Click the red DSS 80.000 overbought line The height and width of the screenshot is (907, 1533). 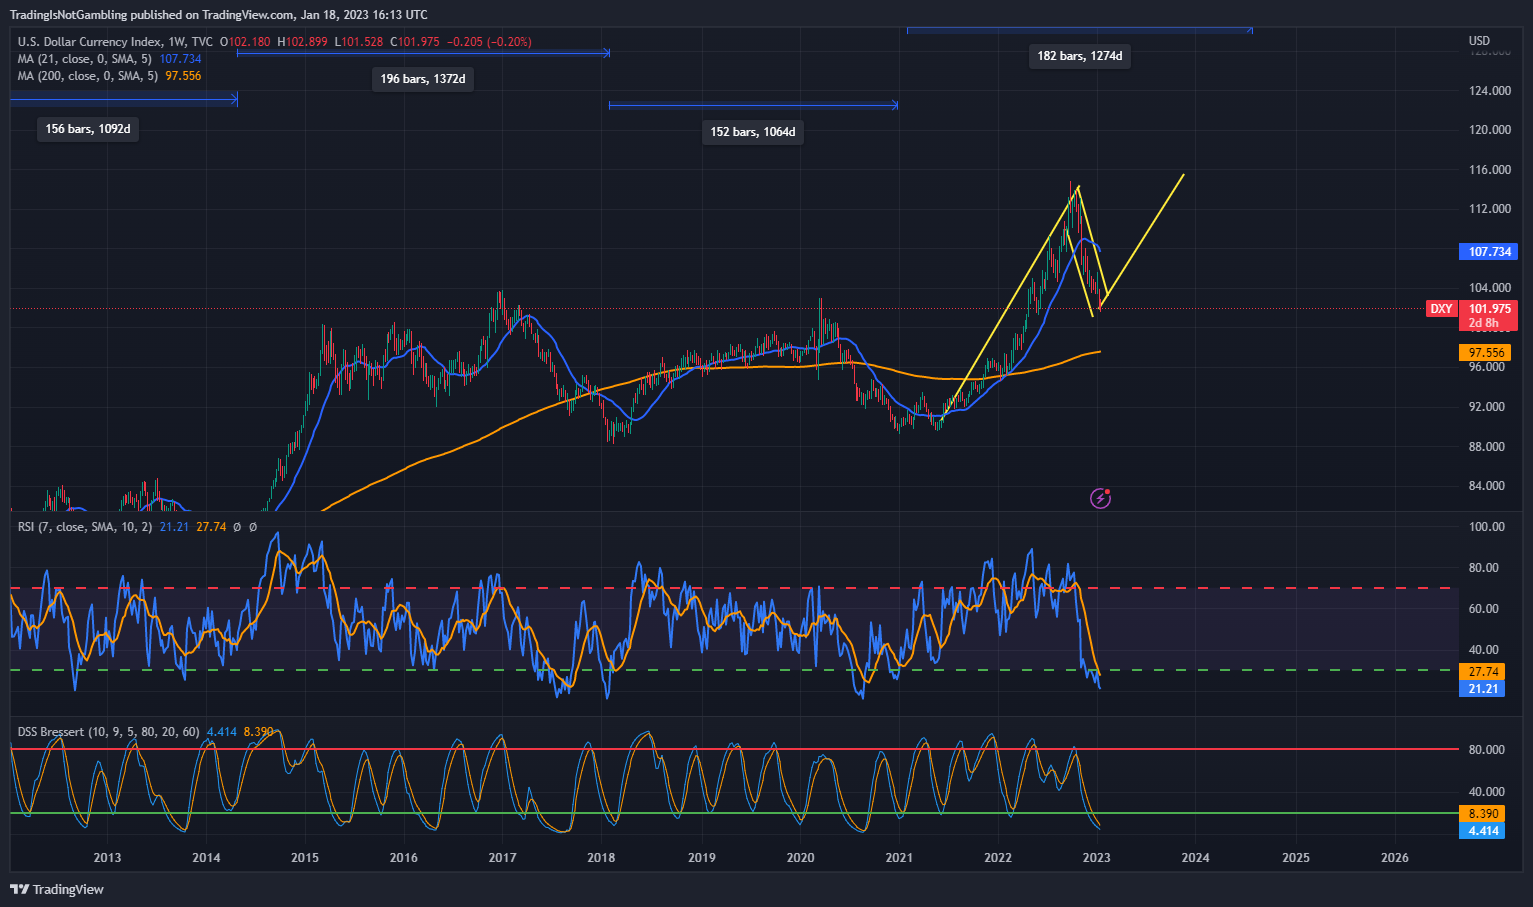point(734,749)
